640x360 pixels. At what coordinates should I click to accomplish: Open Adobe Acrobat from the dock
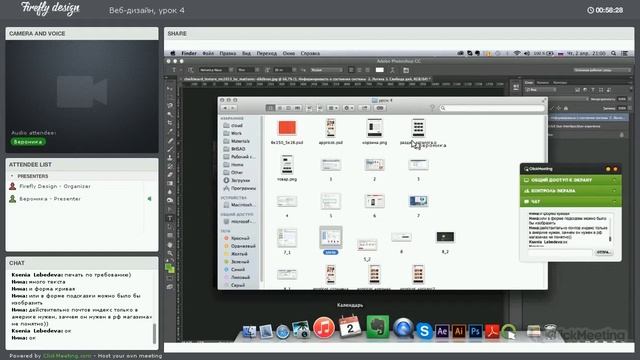point(492,331)
